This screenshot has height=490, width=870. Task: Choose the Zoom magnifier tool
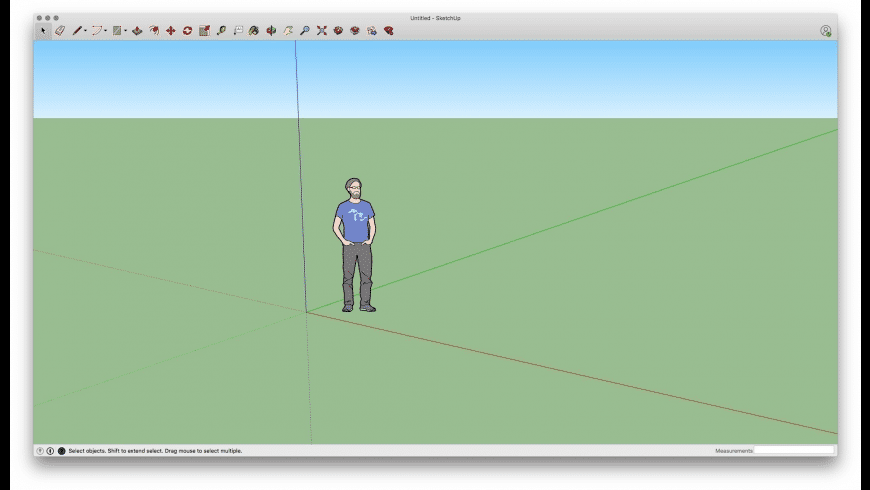[305, 31]
